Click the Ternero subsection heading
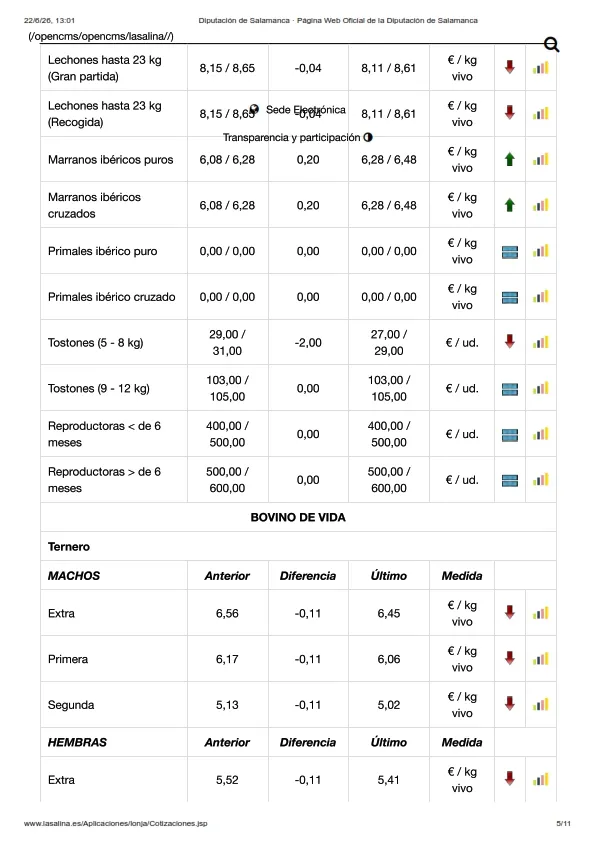595x842 pixels. 69,547
